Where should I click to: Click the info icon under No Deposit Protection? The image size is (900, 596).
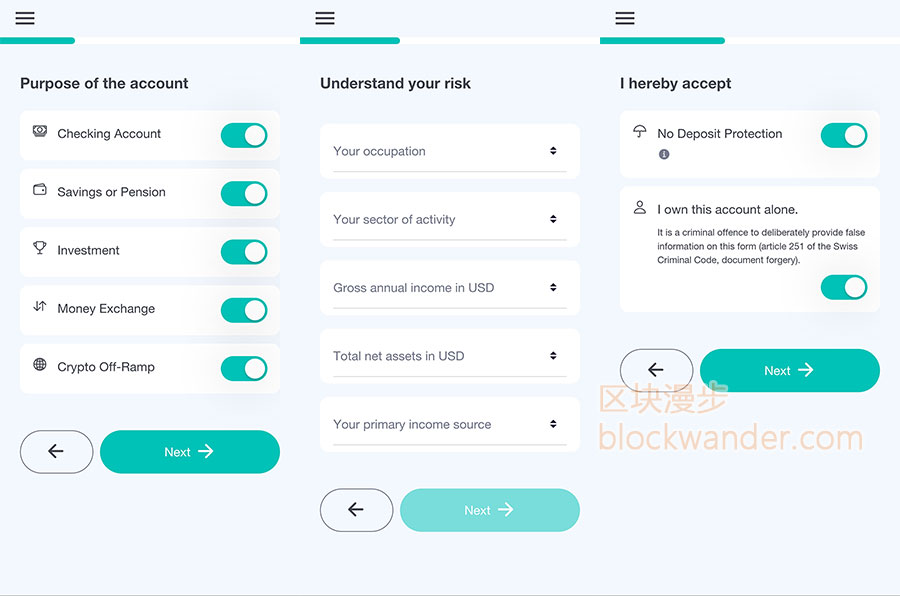664,154
